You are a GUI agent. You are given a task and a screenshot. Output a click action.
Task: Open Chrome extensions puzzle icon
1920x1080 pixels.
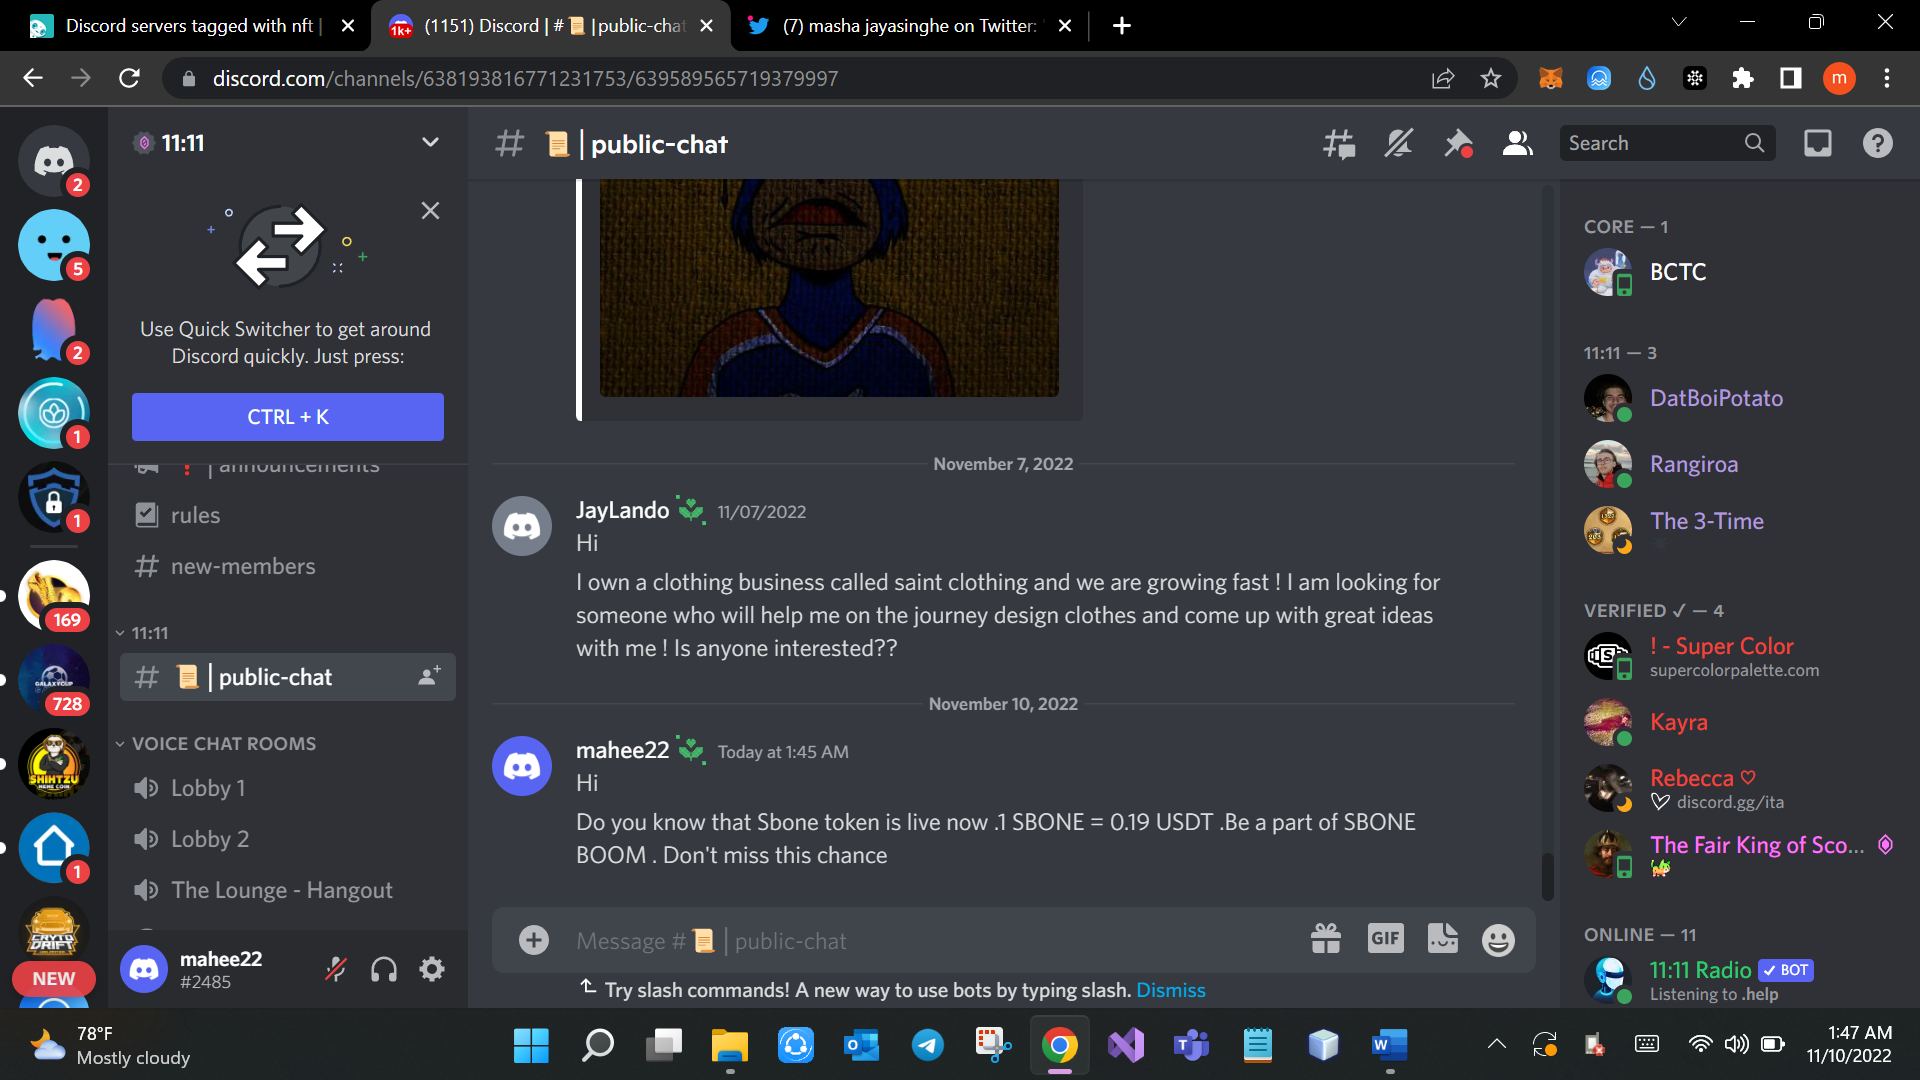click(1743, 78)
